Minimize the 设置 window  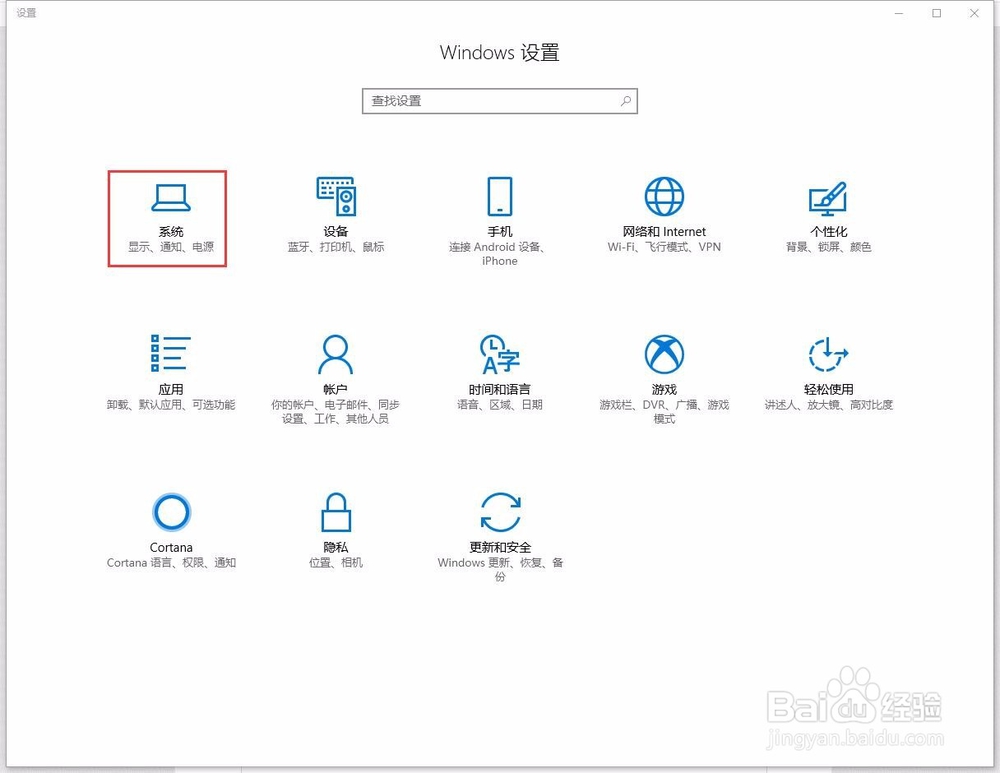[x=899, y=13]
